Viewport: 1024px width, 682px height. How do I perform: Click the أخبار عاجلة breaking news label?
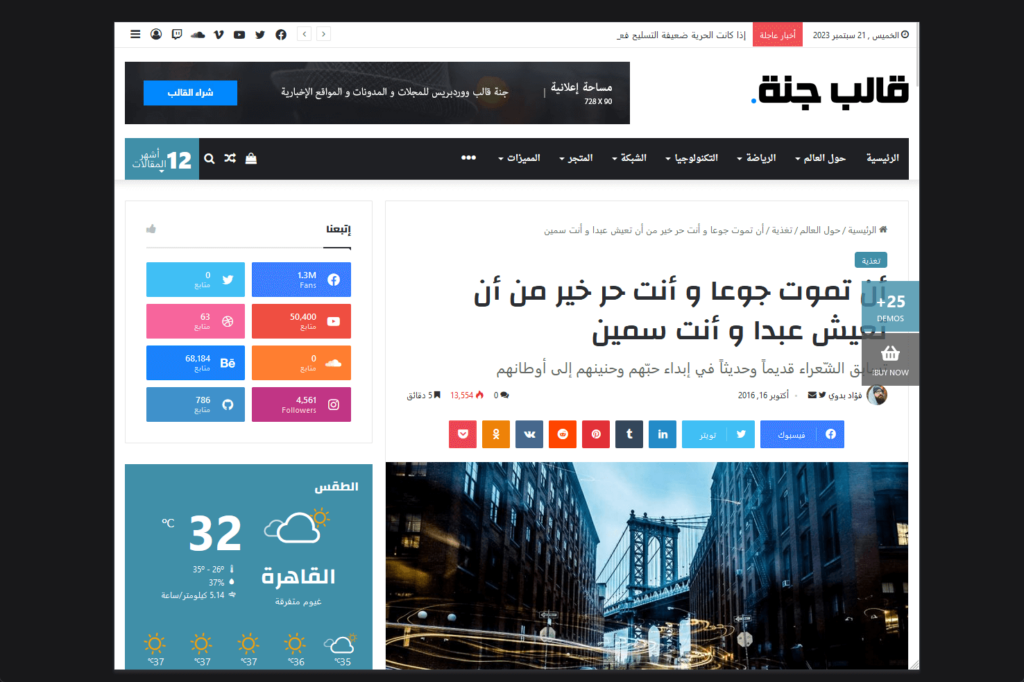point(777,35)
